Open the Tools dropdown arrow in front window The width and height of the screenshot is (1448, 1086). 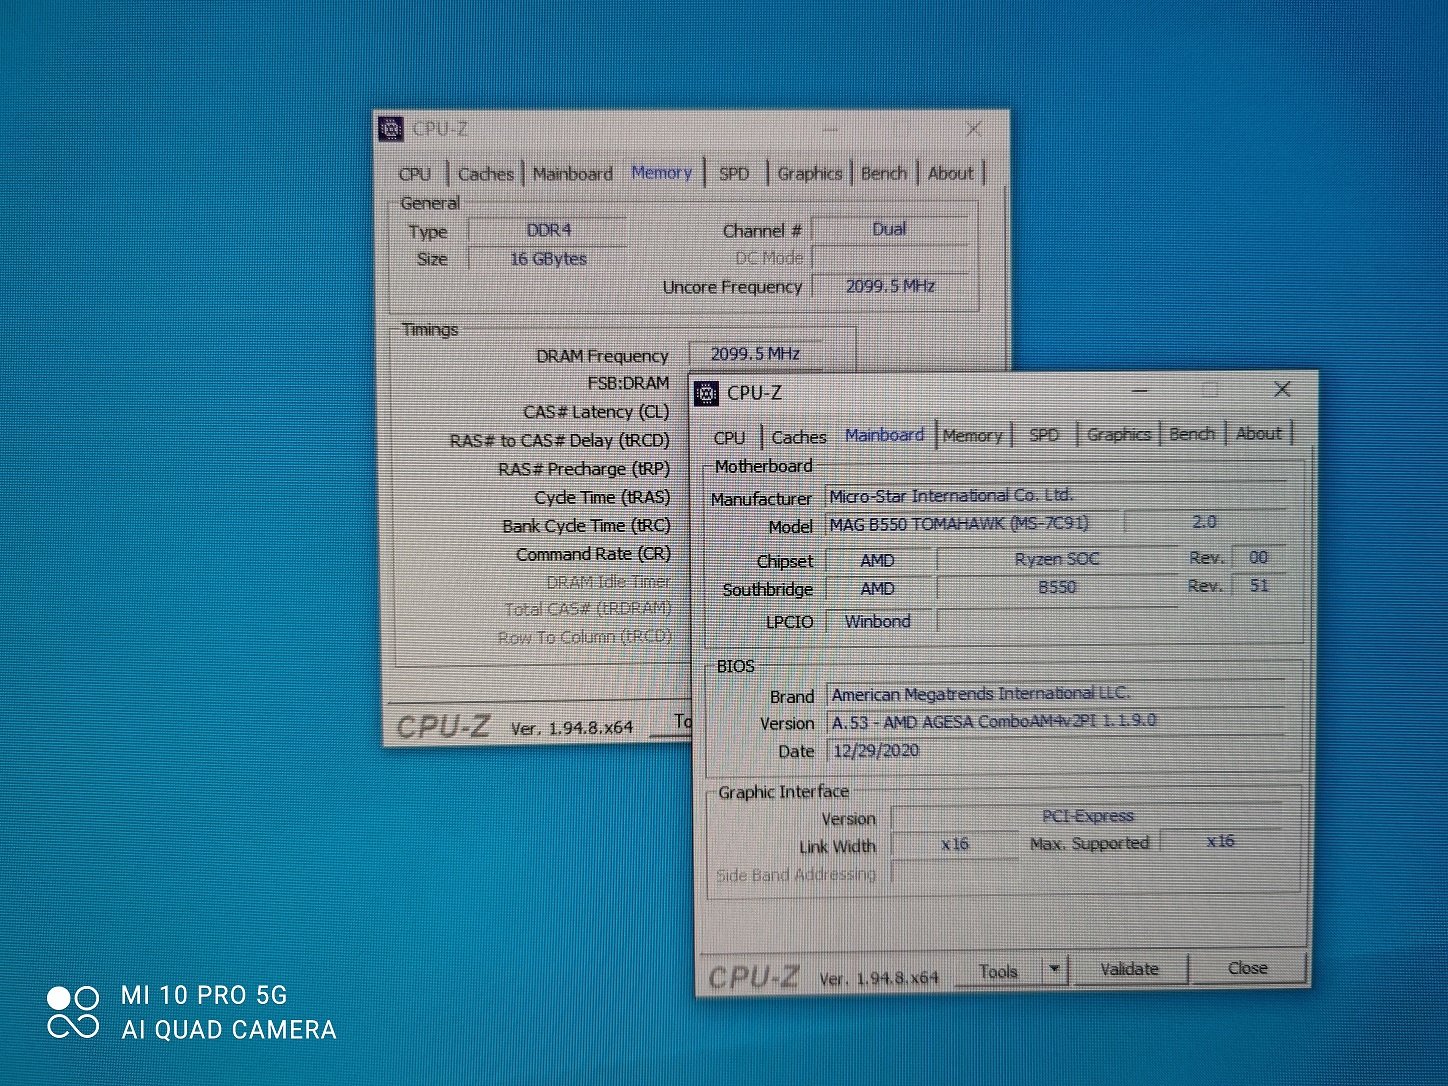pyautogui.click(x=1054, y=969)
